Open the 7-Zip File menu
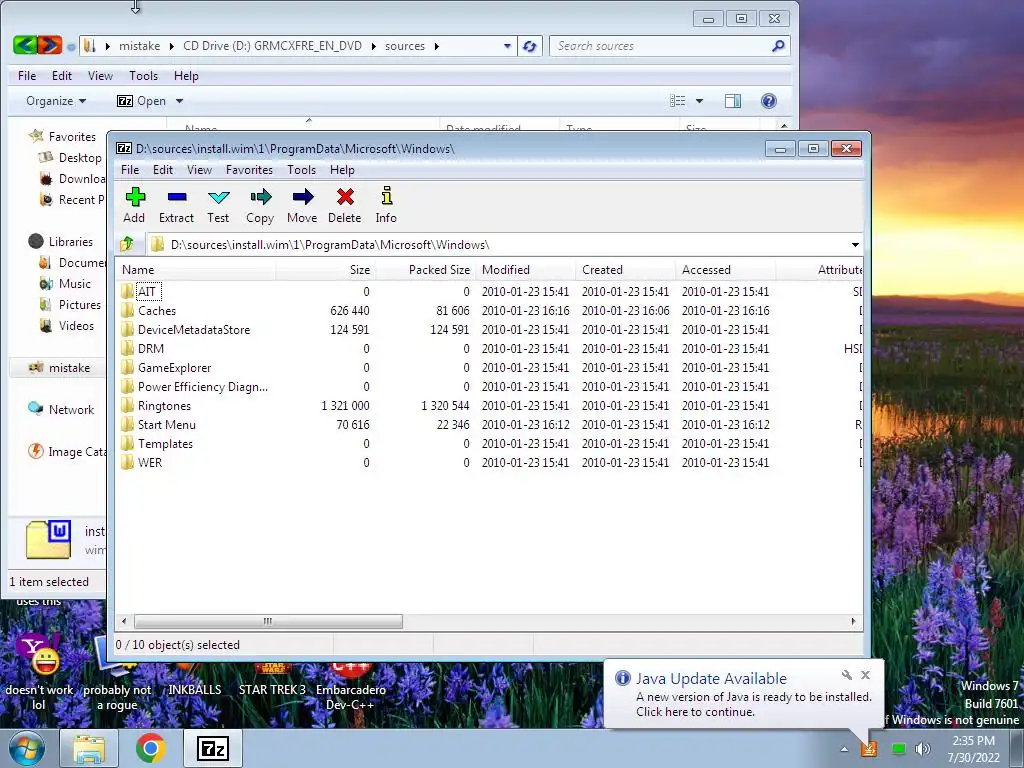 [130, 170]
